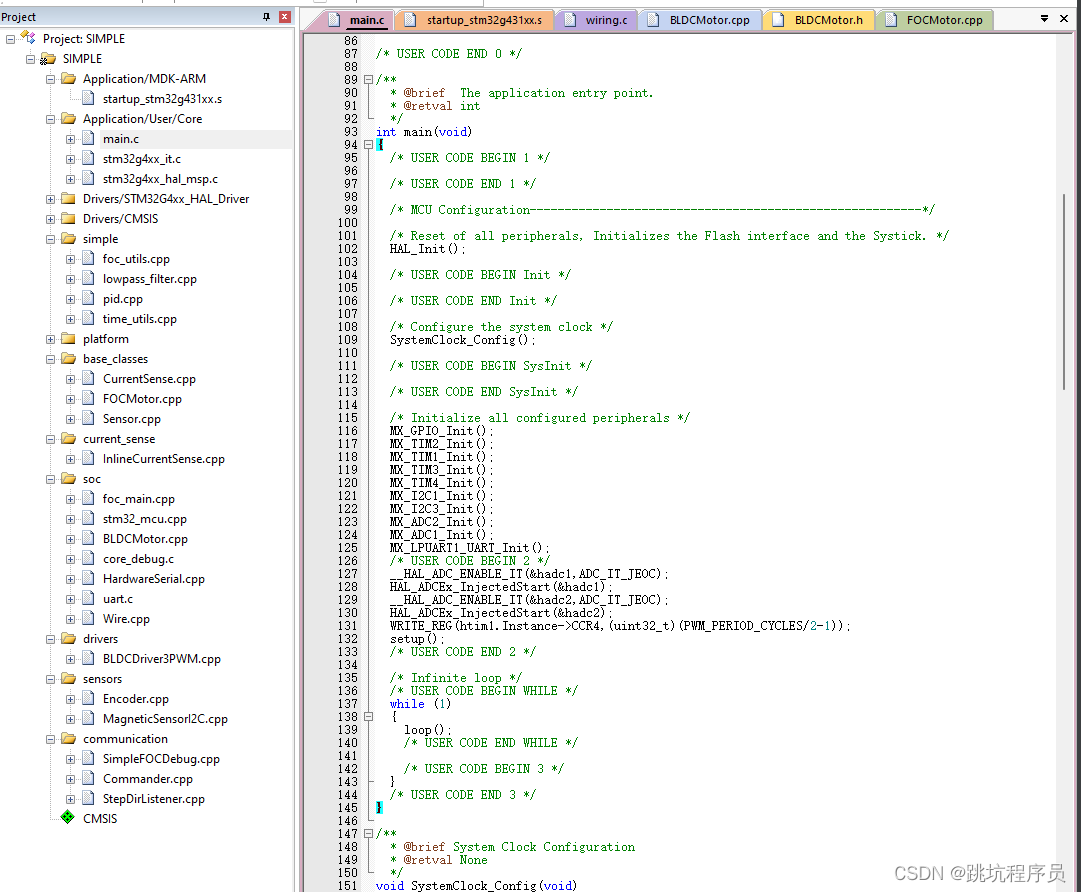1081x892 pixels.
Task: Open the document list dropdown arrow
Action: (x=1044, y=19)
